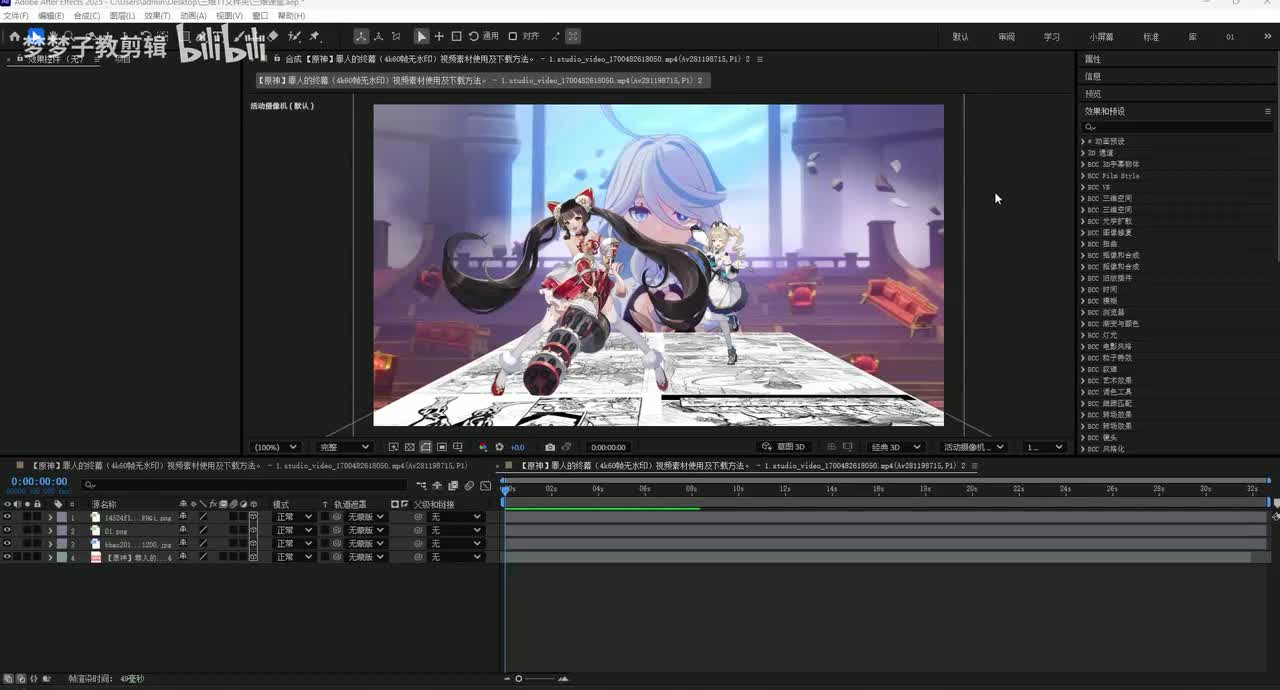Switch to the 默认 workspace
This screenshot has width=1280, height=690.
[x=960, y=37]
